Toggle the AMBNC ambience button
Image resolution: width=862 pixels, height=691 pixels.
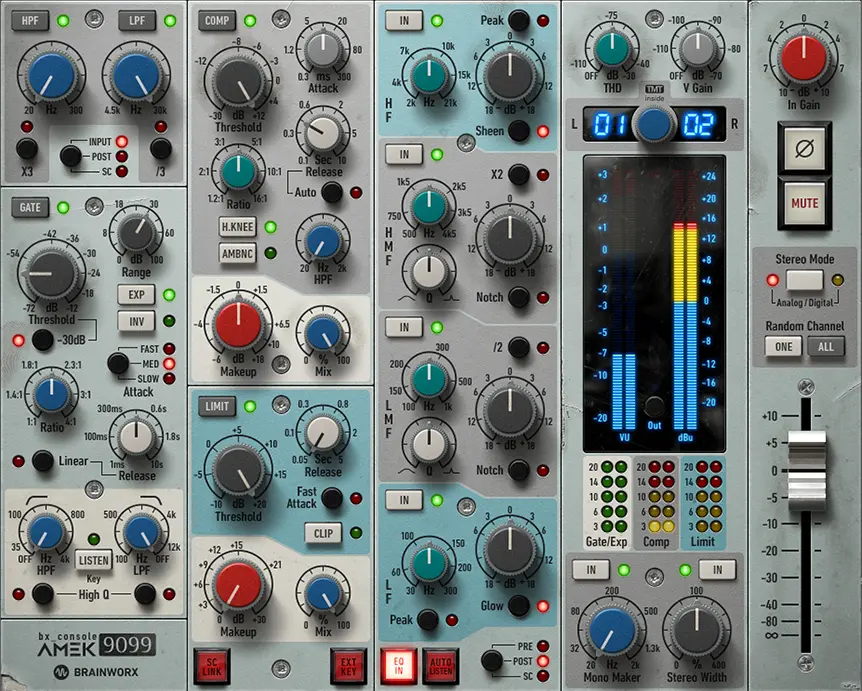(x=237, y=253)
